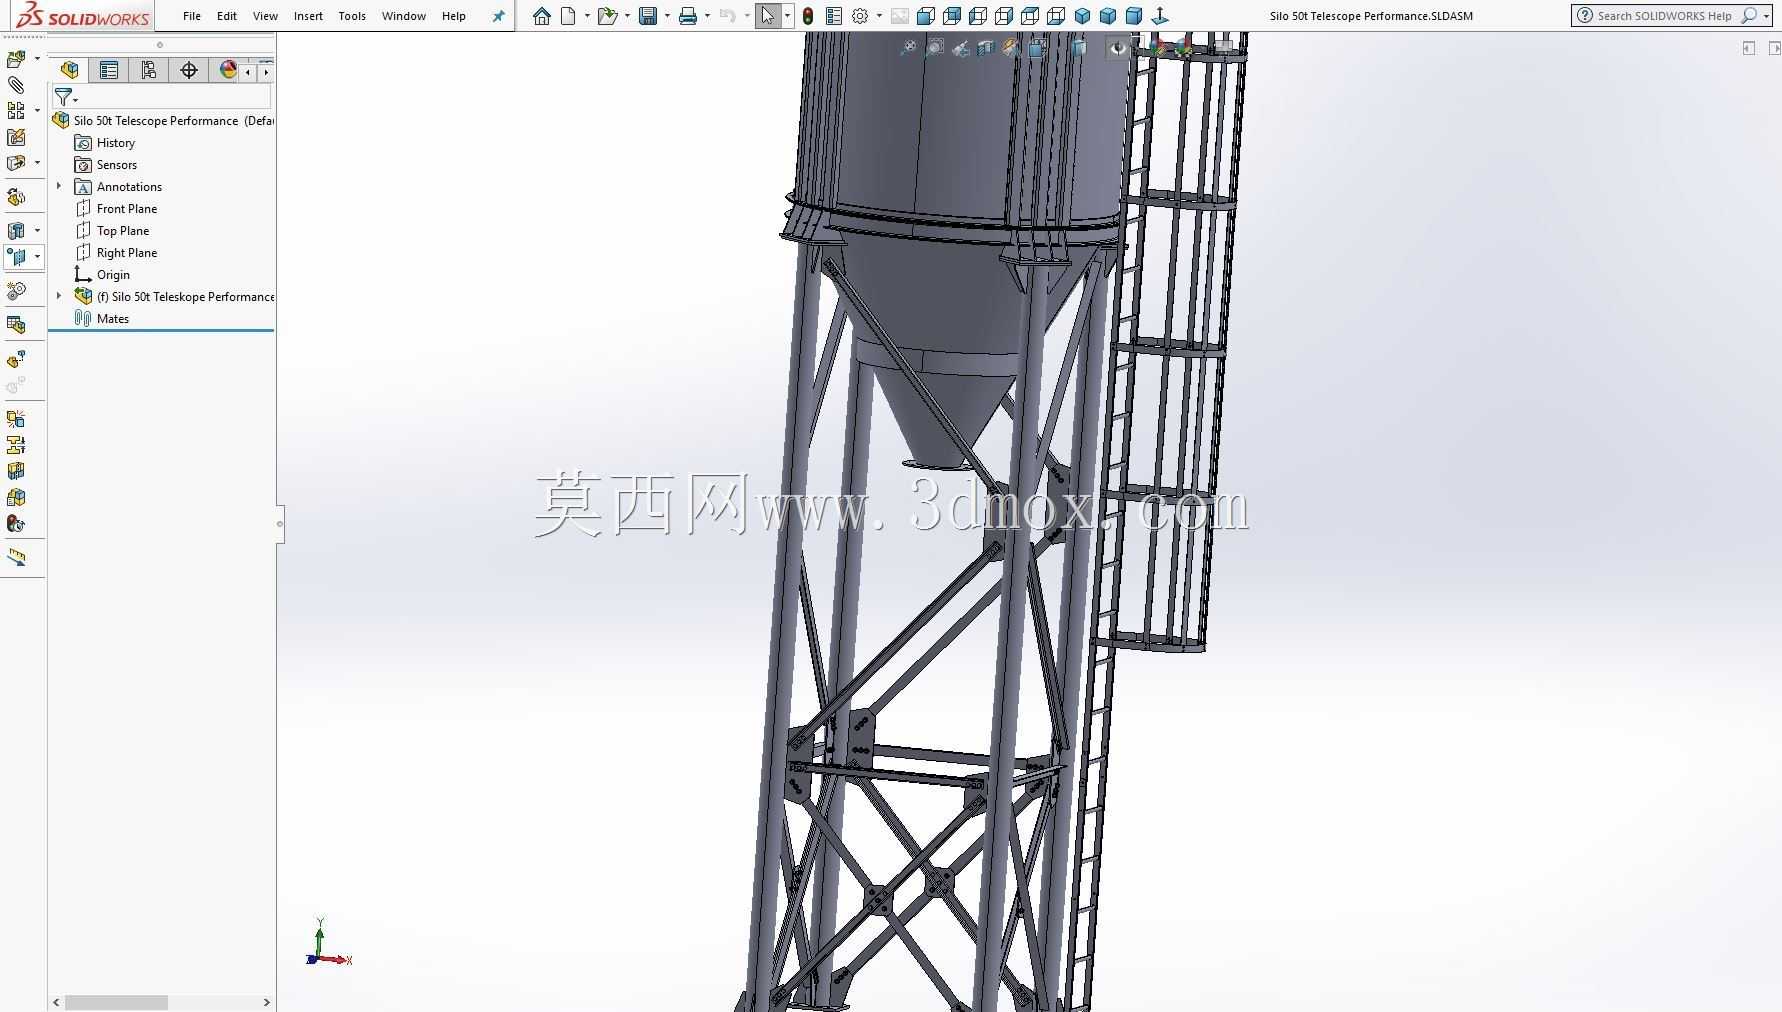Toggle Hide/Show Items eye in view toolbar
1782x1012 pixels.
[1118, 47]
